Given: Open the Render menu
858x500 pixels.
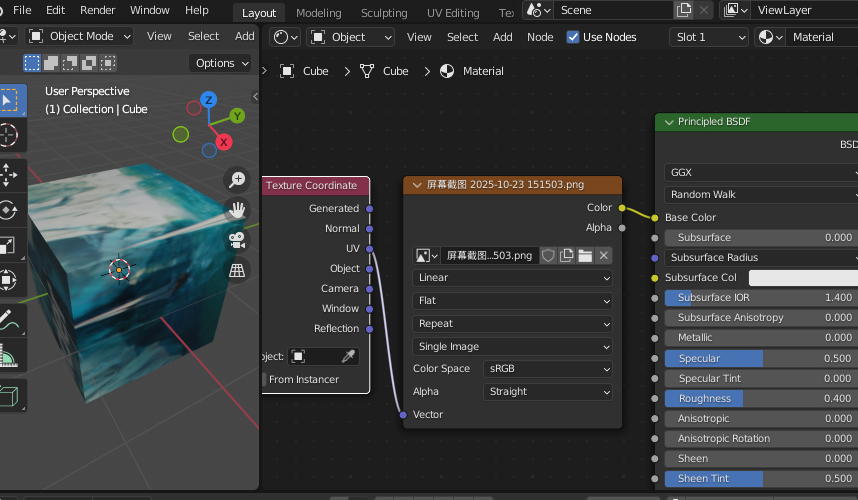Looking at the screenshot, I should [97, 10].
